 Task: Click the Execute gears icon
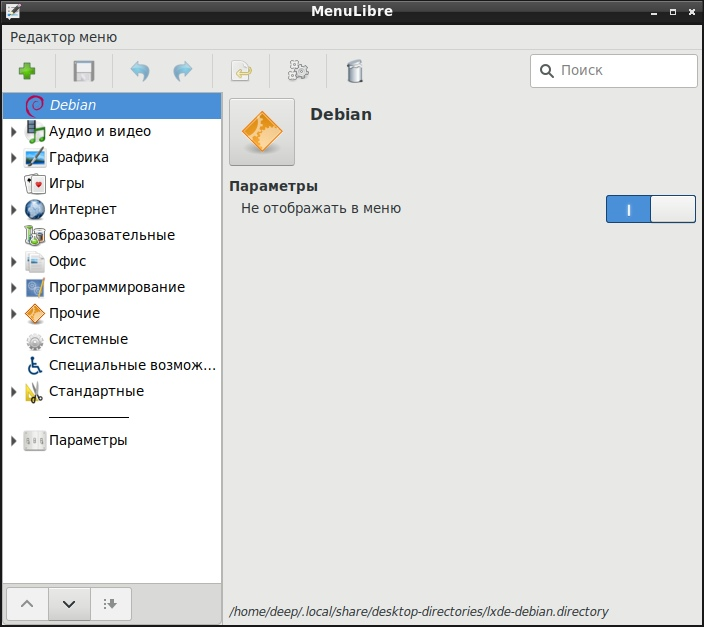pyautogui.click(x=298, y=71)
